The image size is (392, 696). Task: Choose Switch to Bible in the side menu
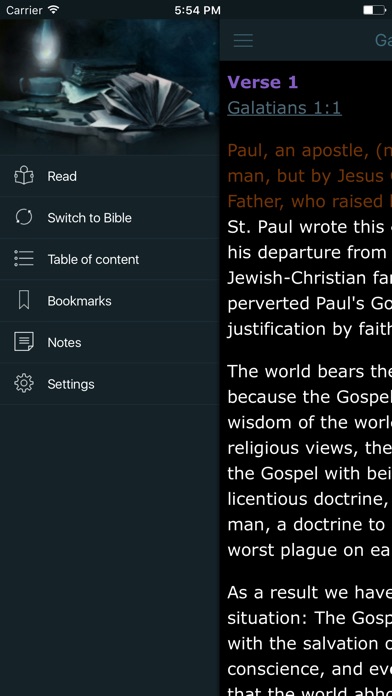[x=110, y=218]
